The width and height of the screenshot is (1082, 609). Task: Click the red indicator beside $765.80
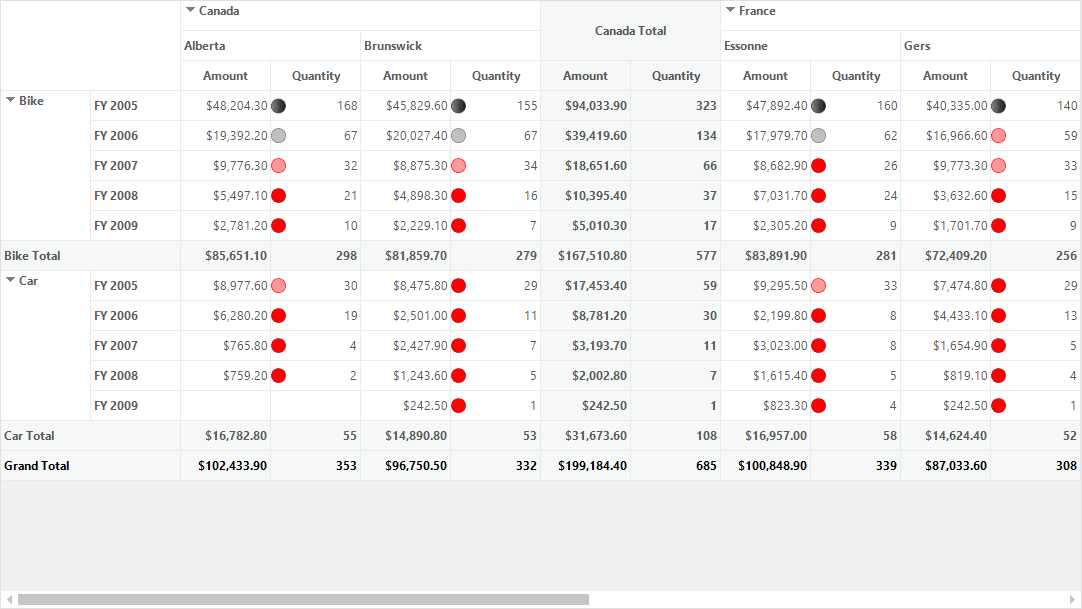click(x=279, y=346)
